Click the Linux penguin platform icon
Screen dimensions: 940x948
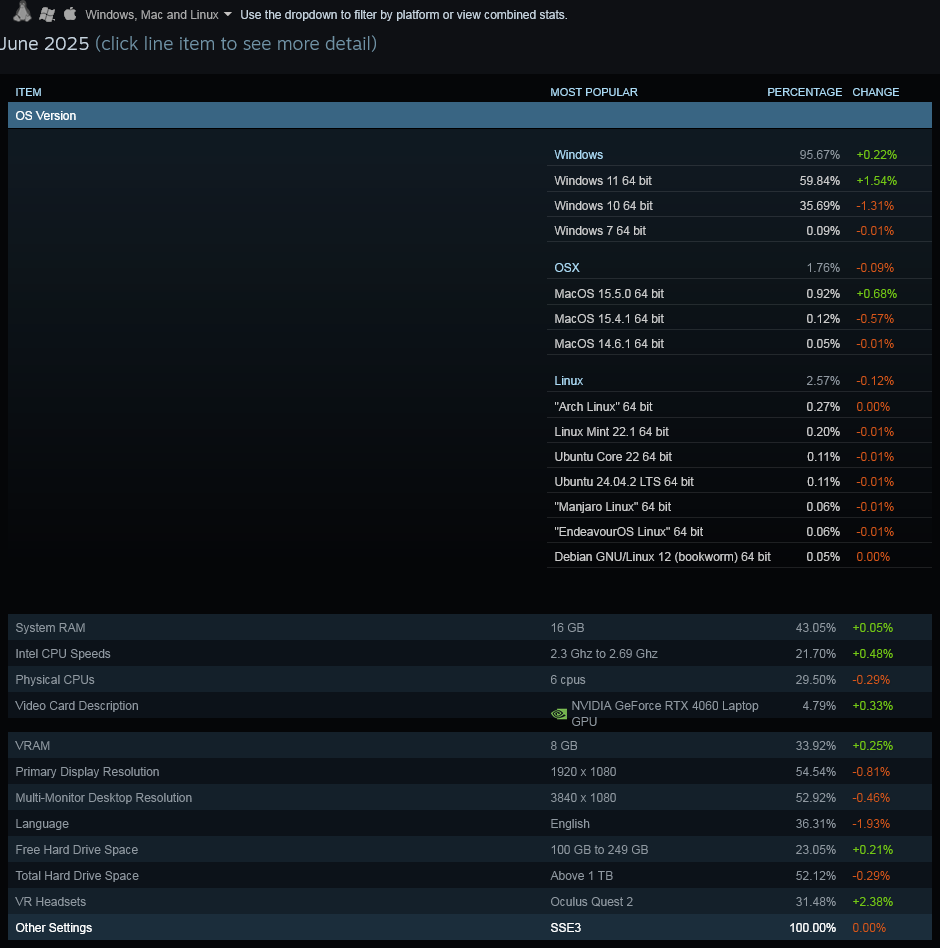(22, 11)
